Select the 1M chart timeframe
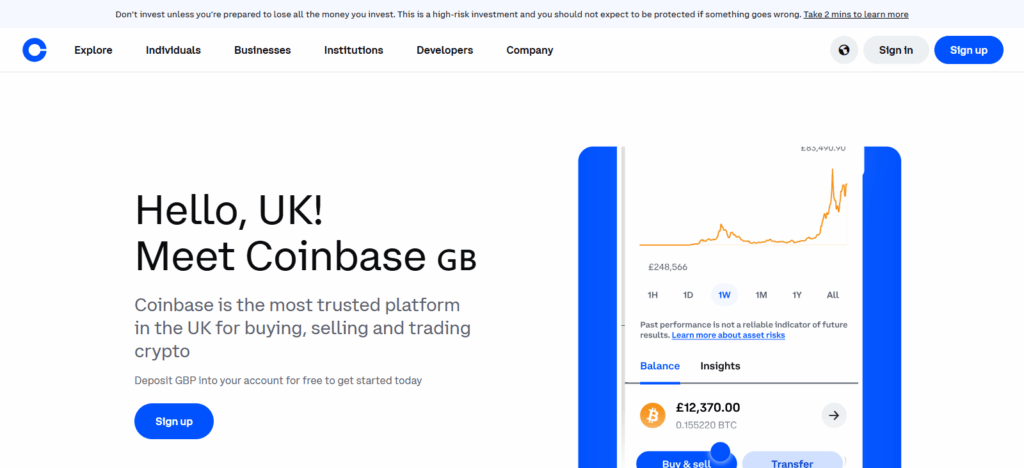 (761, 295)
